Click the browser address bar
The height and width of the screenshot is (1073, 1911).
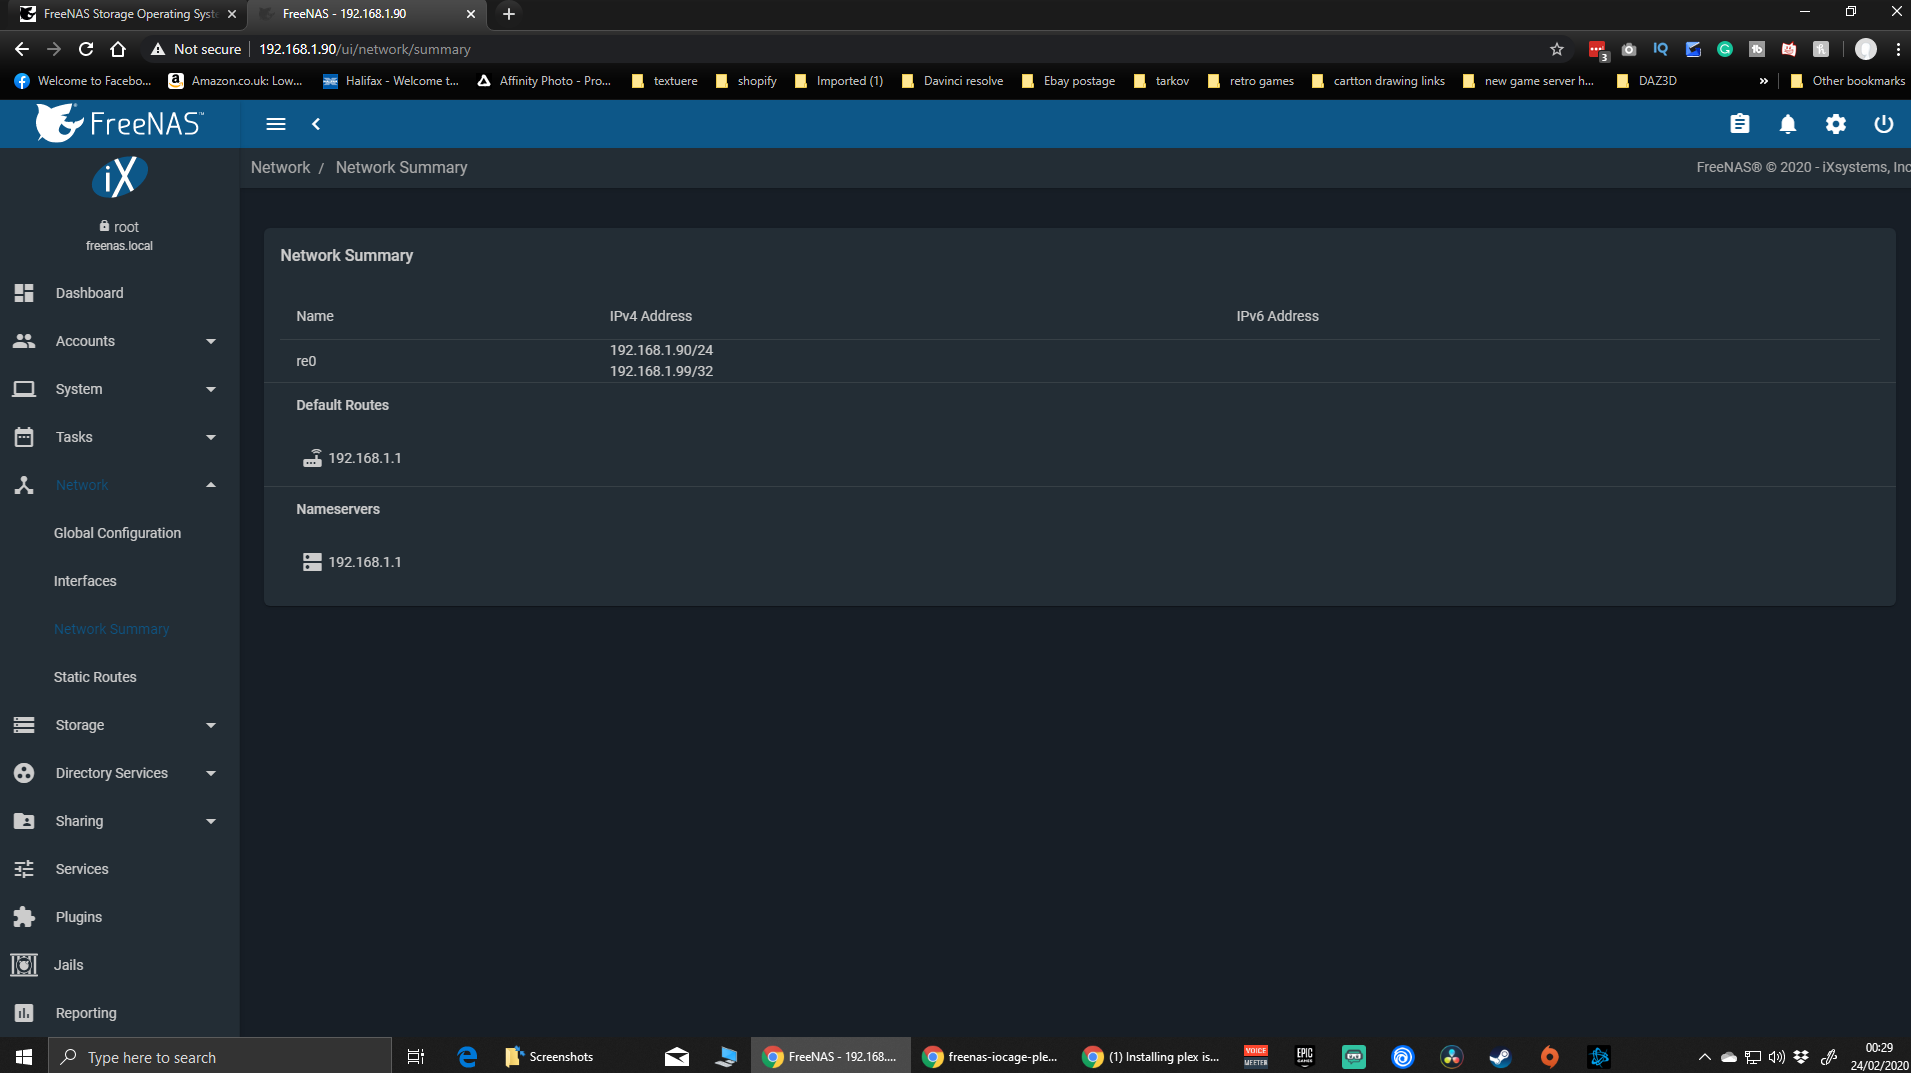[850, 49]
